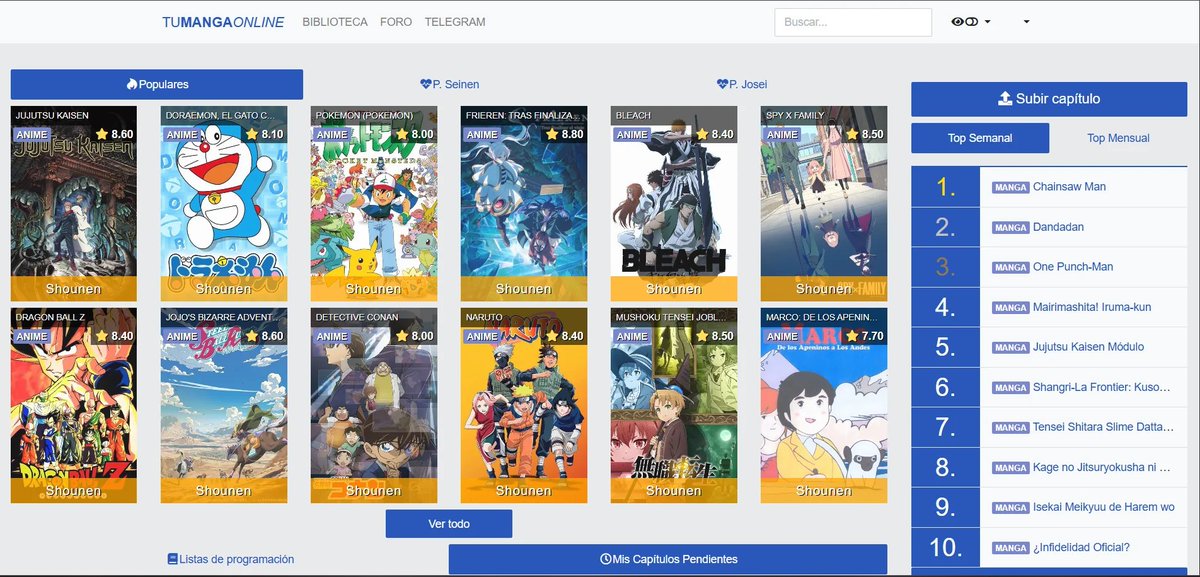Click the Shounen label on Spy x Family
The image size is (1200, 577).
(824, 289)
